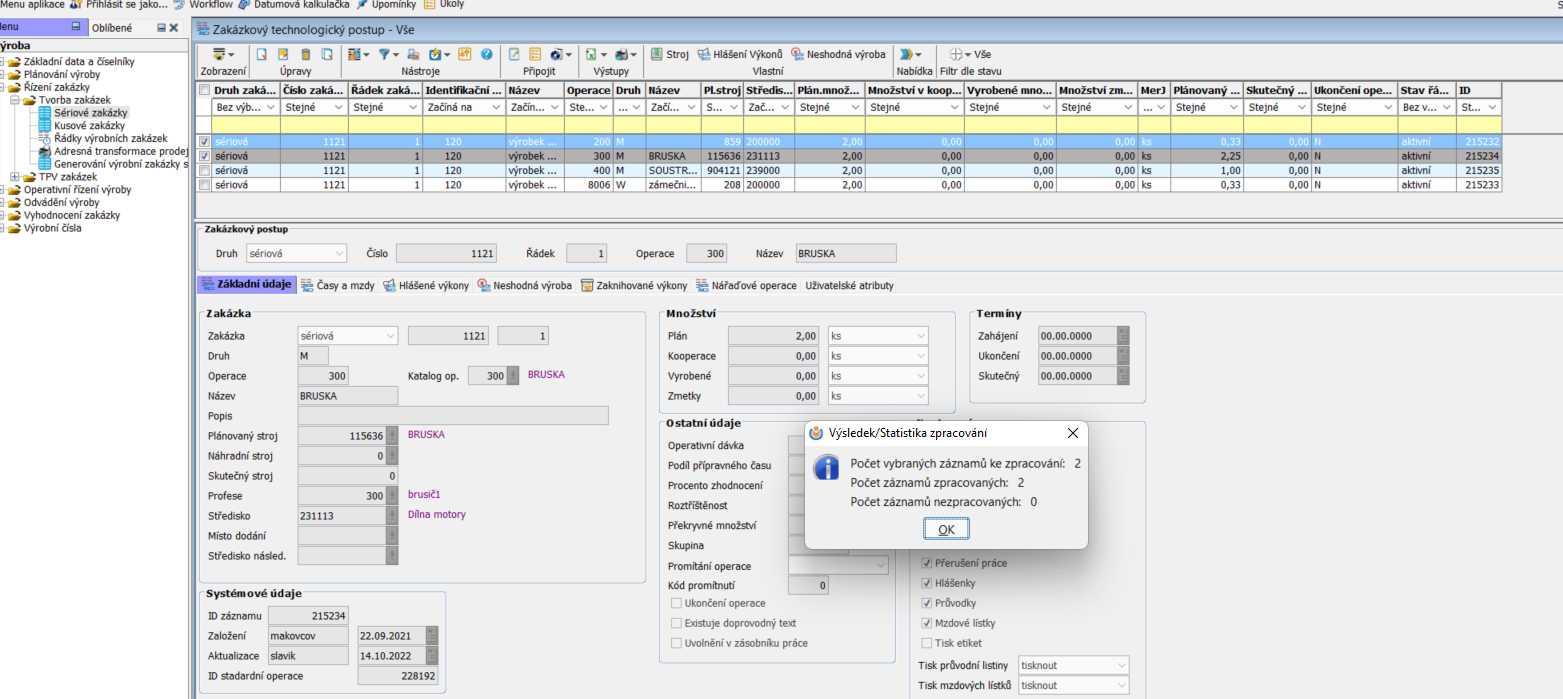Click the Popis input field

pos(453,416)
